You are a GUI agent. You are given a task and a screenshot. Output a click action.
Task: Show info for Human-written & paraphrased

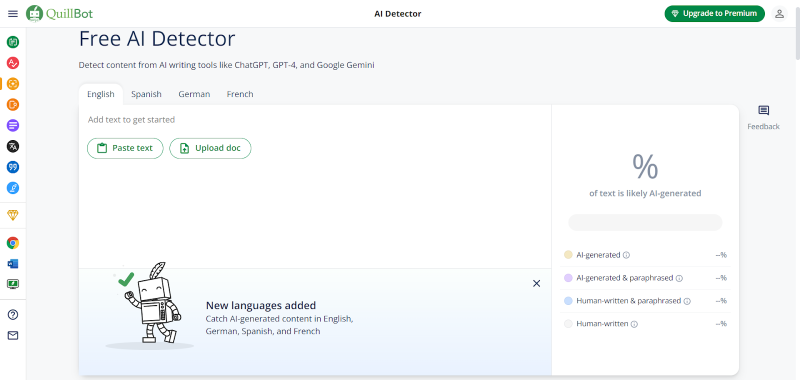(x=687, y=301)
